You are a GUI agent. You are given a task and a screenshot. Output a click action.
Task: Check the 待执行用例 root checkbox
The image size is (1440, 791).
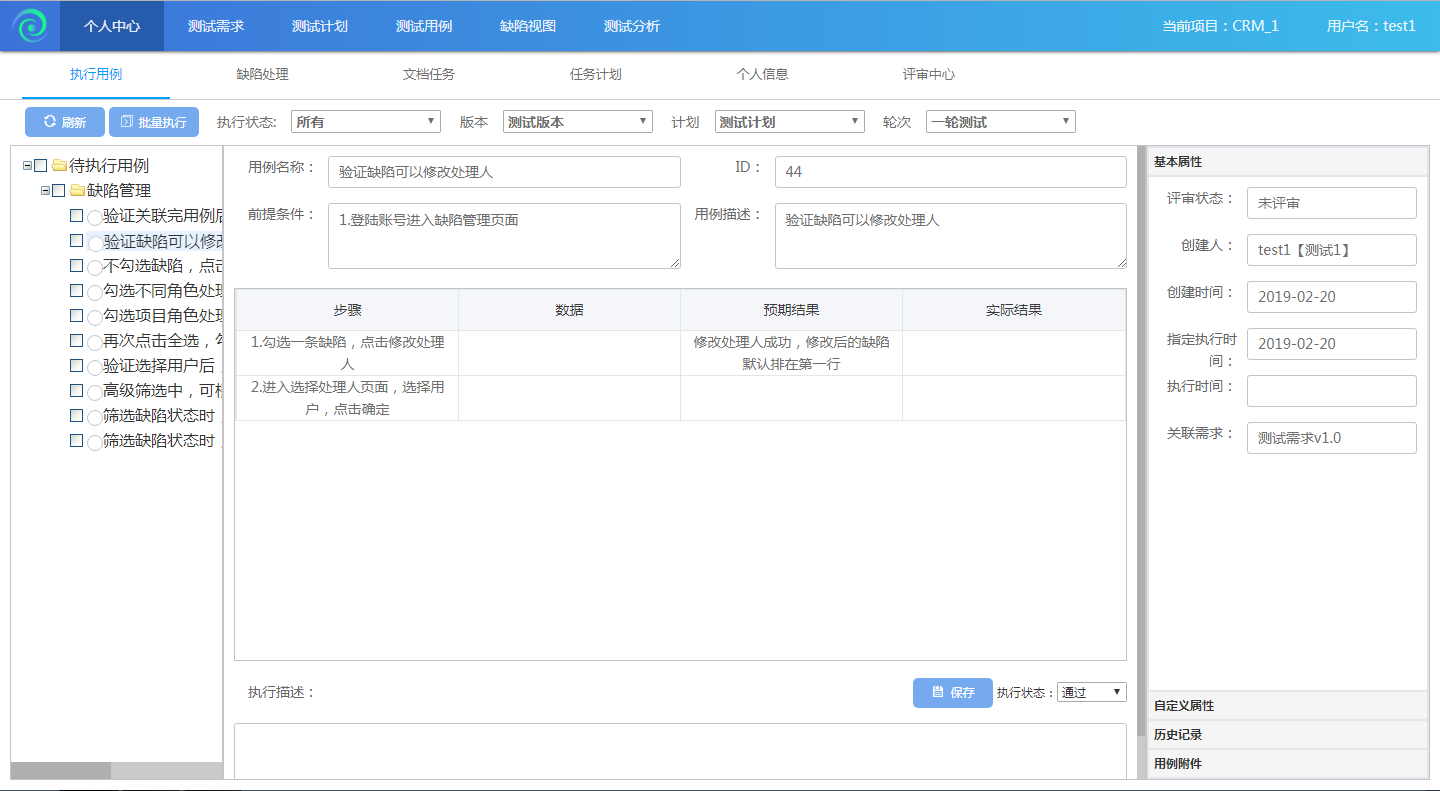point(41,166)
